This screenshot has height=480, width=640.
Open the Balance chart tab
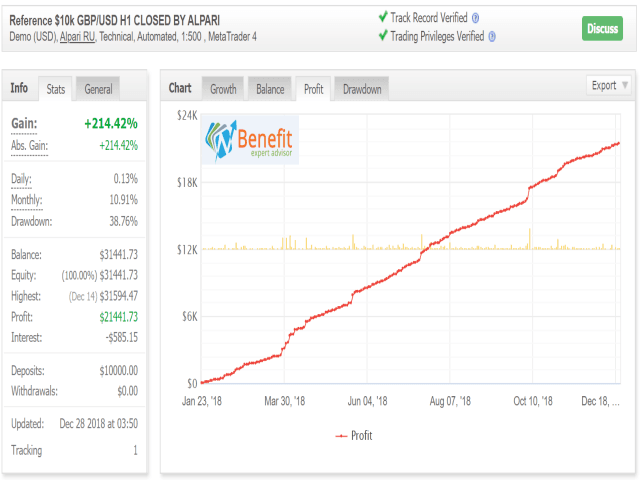click(x=270, y=89)
